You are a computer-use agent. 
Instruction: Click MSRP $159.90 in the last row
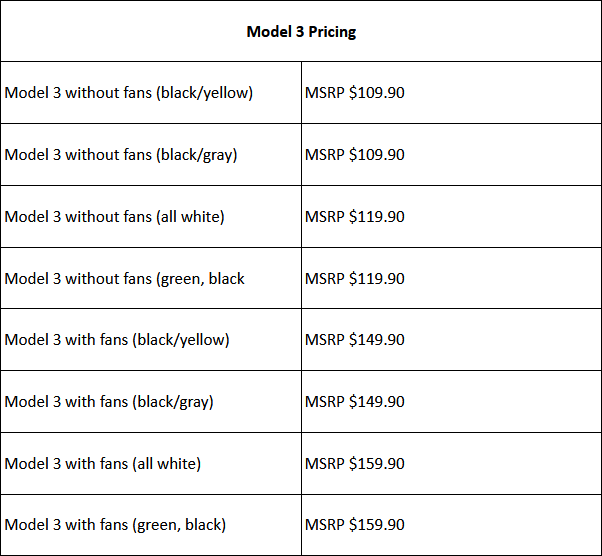click(x=452, y=525)
